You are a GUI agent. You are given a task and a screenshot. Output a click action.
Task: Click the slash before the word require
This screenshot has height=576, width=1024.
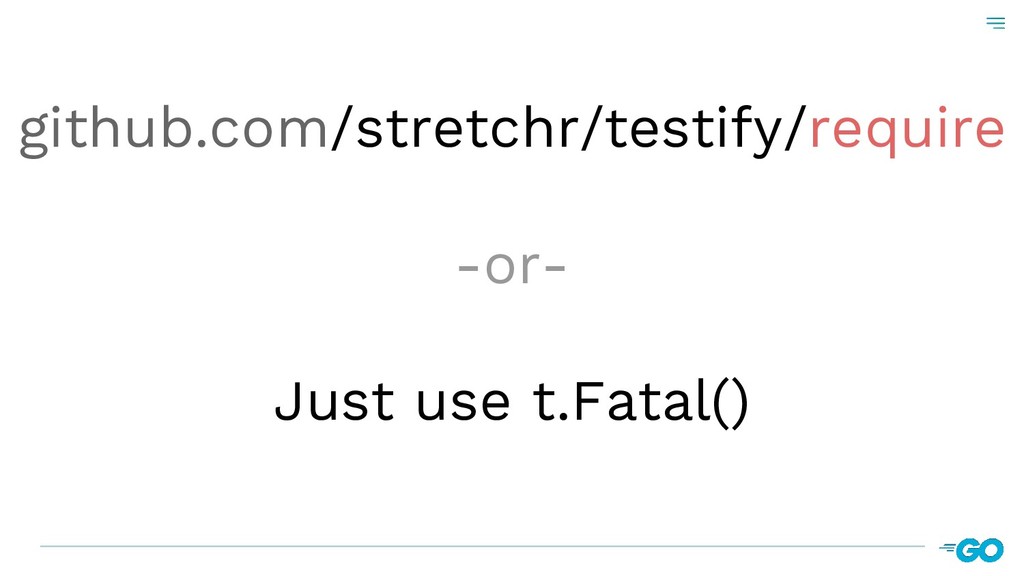click(x=795, y=131)
